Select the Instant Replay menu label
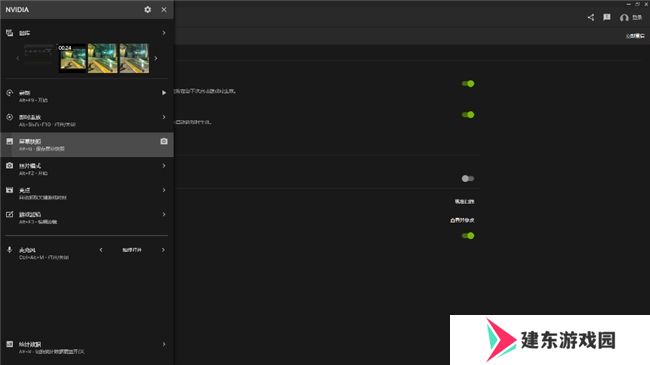Screen dimensions: 650x365 click(x=30, y=117)
